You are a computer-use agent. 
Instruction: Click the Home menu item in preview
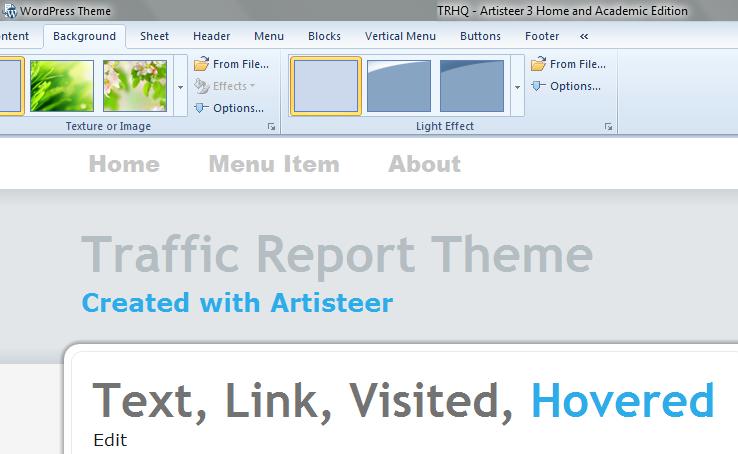coord(124,164)
